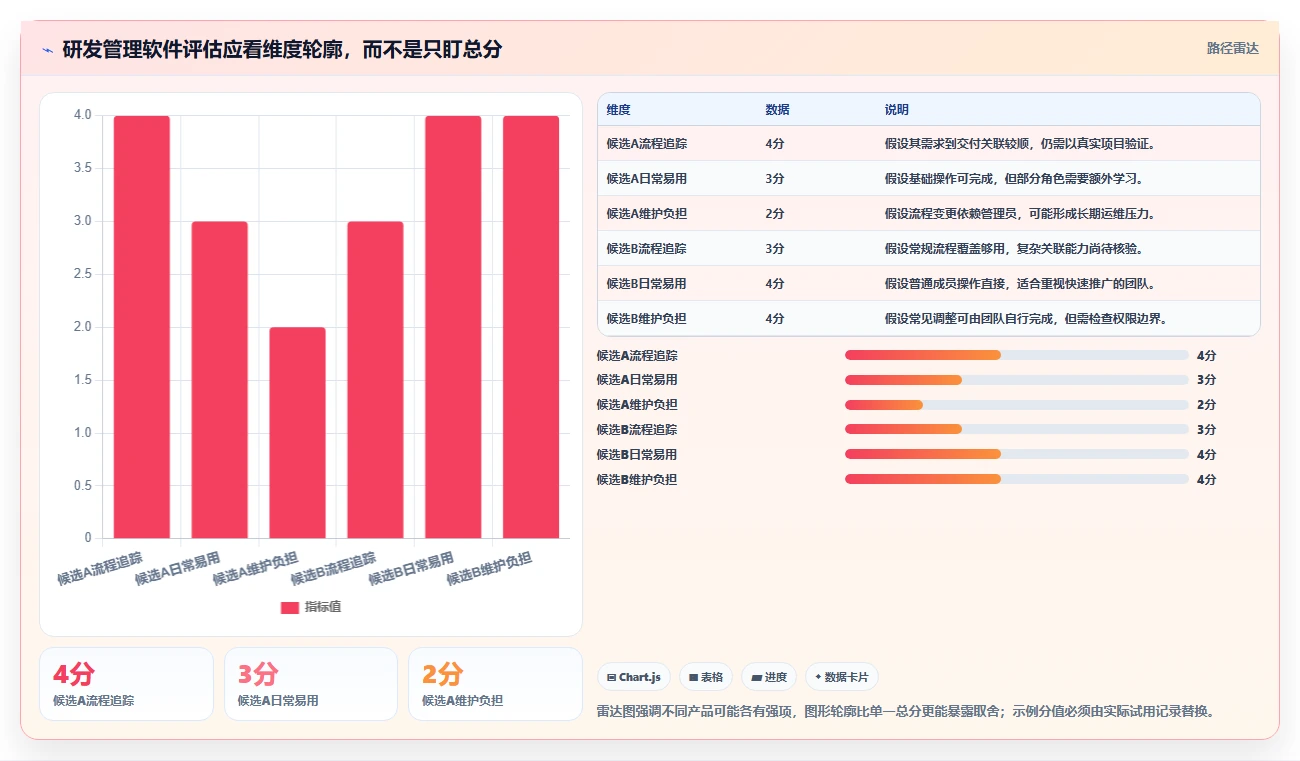Image resolution: width=1300 pixels, height=761 pixels.
Task: Click the 候选A维护负担 progress bar
Action: (x=1017, y=405)
